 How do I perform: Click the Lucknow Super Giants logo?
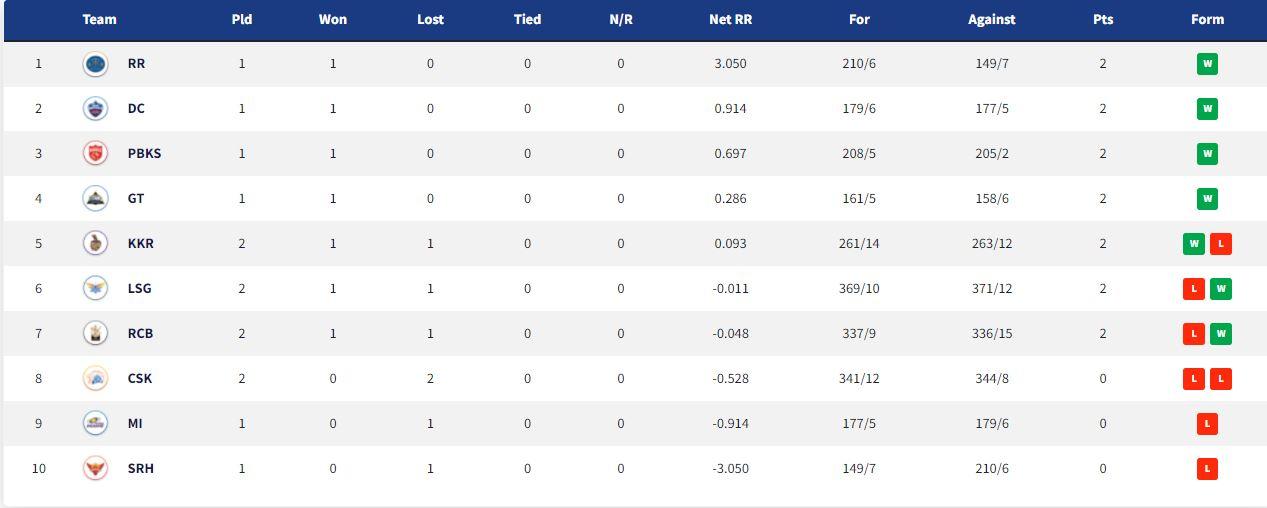[x=95, y=289]
